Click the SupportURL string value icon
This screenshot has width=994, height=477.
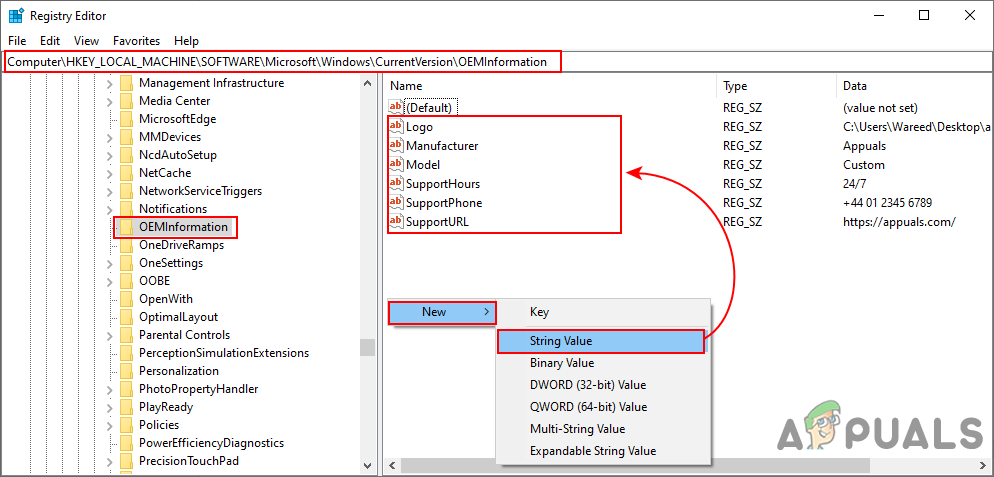point(396,222)
